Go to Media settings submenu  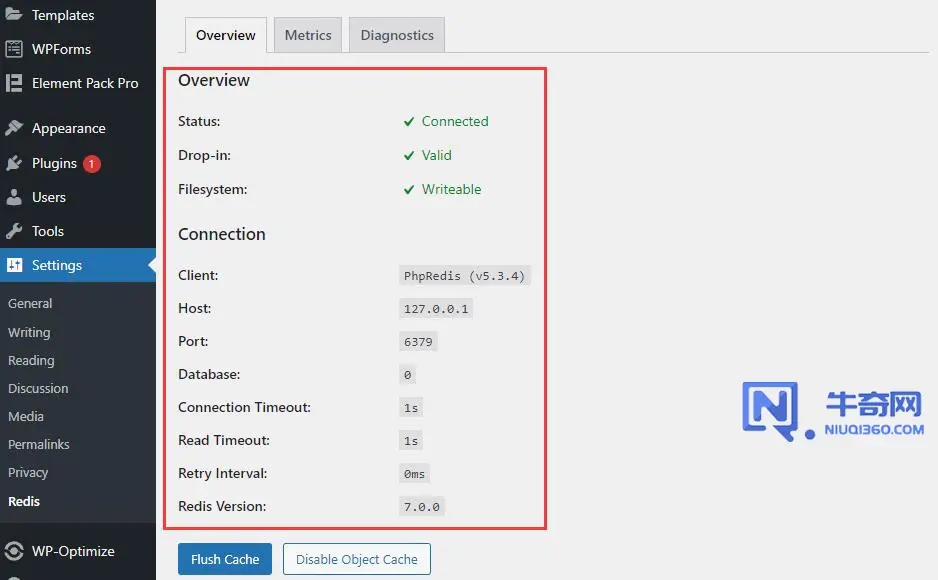[x=26, y=416]
